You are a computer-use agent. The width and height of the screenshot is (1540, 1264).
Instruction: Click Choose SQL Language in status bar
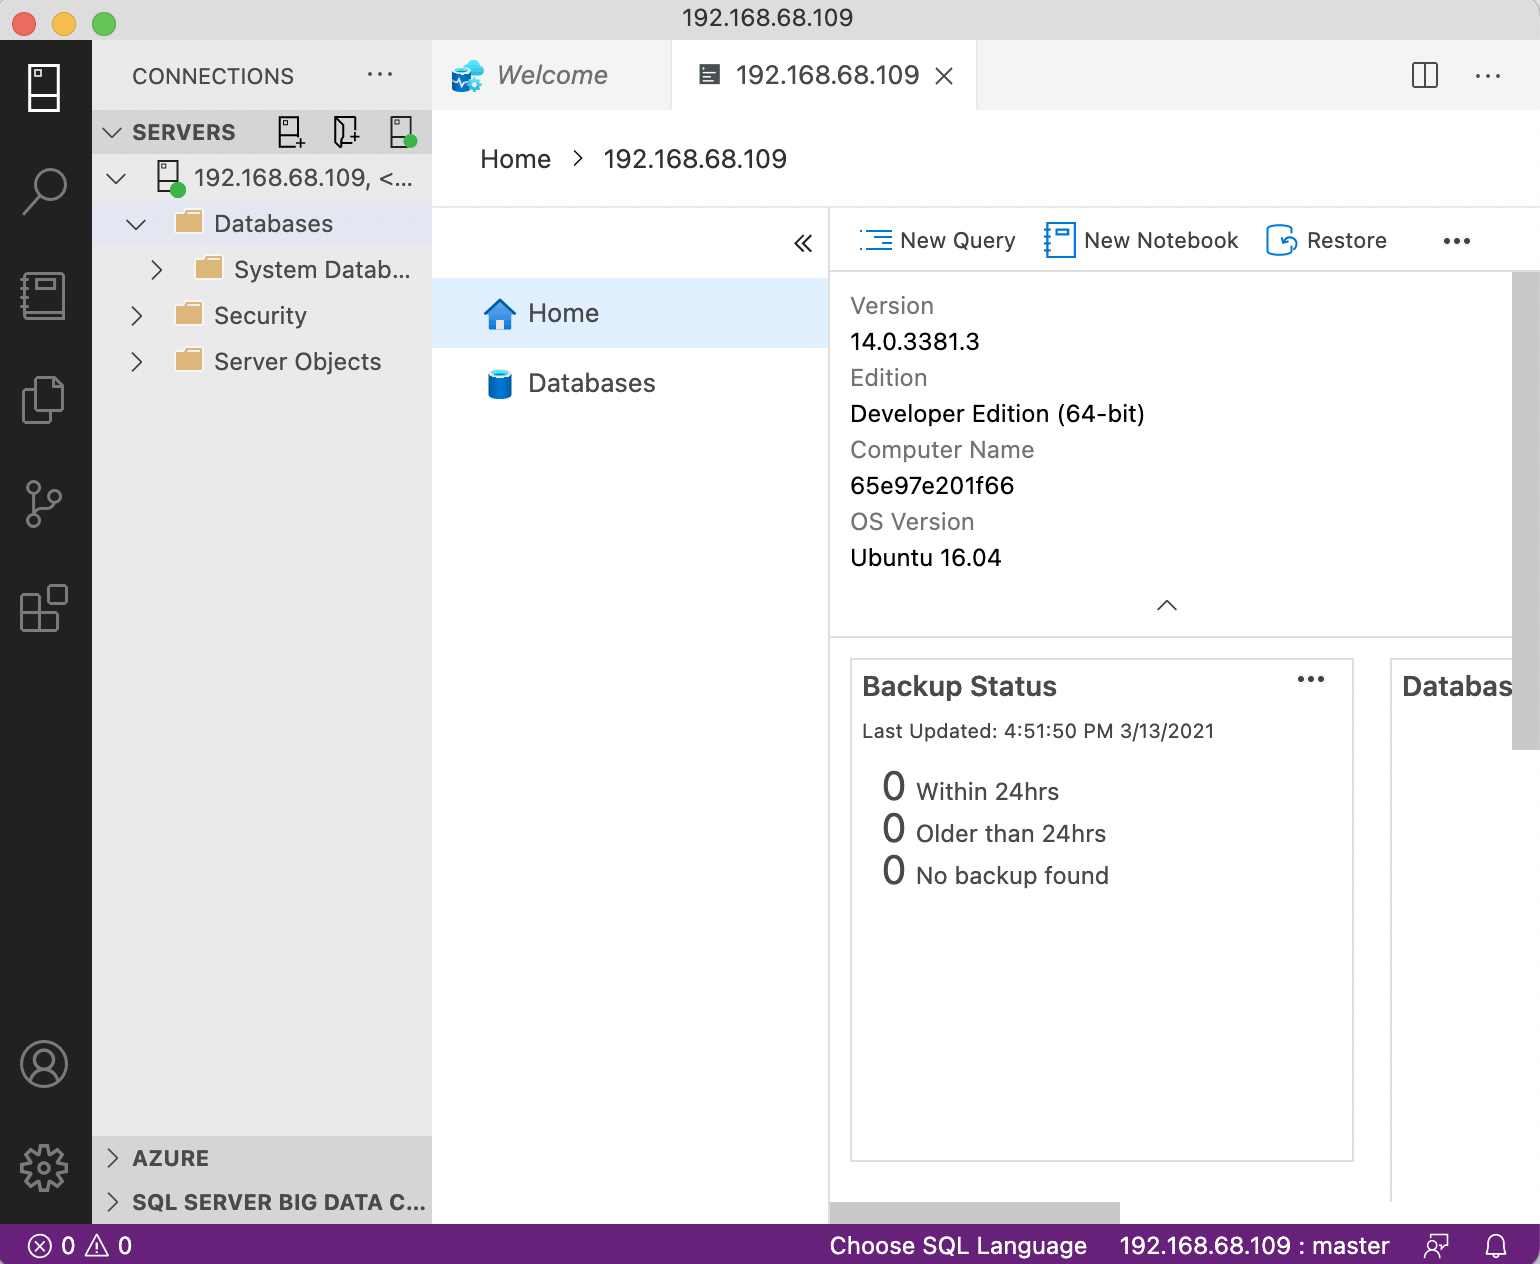[x=958, y=1245]
